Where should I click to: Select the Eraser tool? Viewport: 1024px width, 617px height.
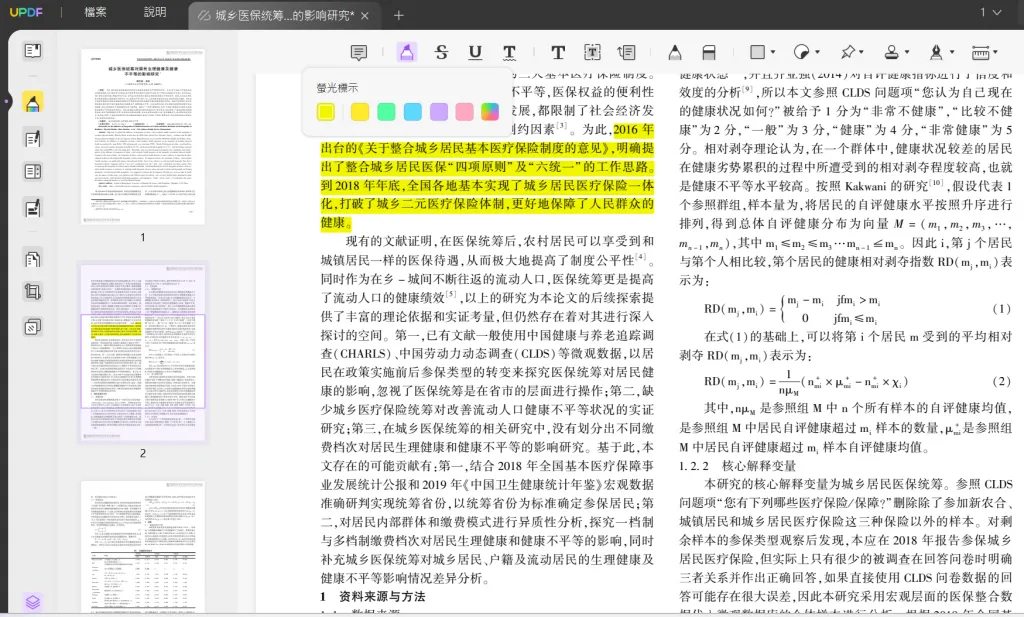click(709, 52)
